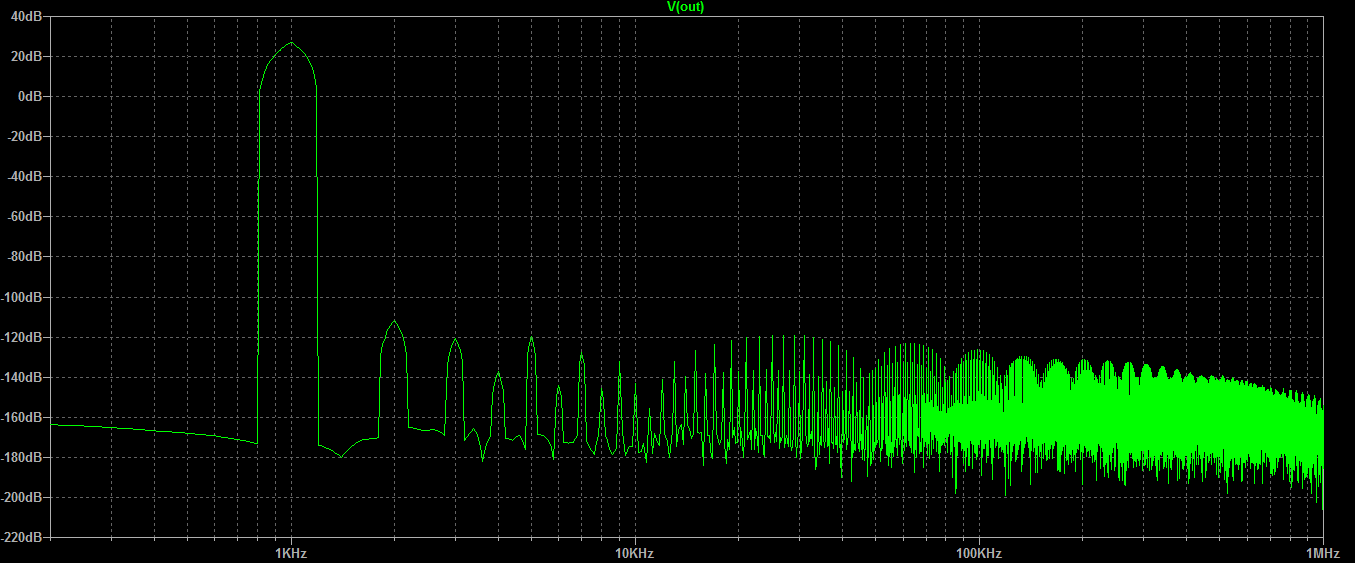This screenshot has height=563, width=1355.
Task: Click the 10KHz frequency axis label
Action: pyautogui.click(x=634, y=553)
